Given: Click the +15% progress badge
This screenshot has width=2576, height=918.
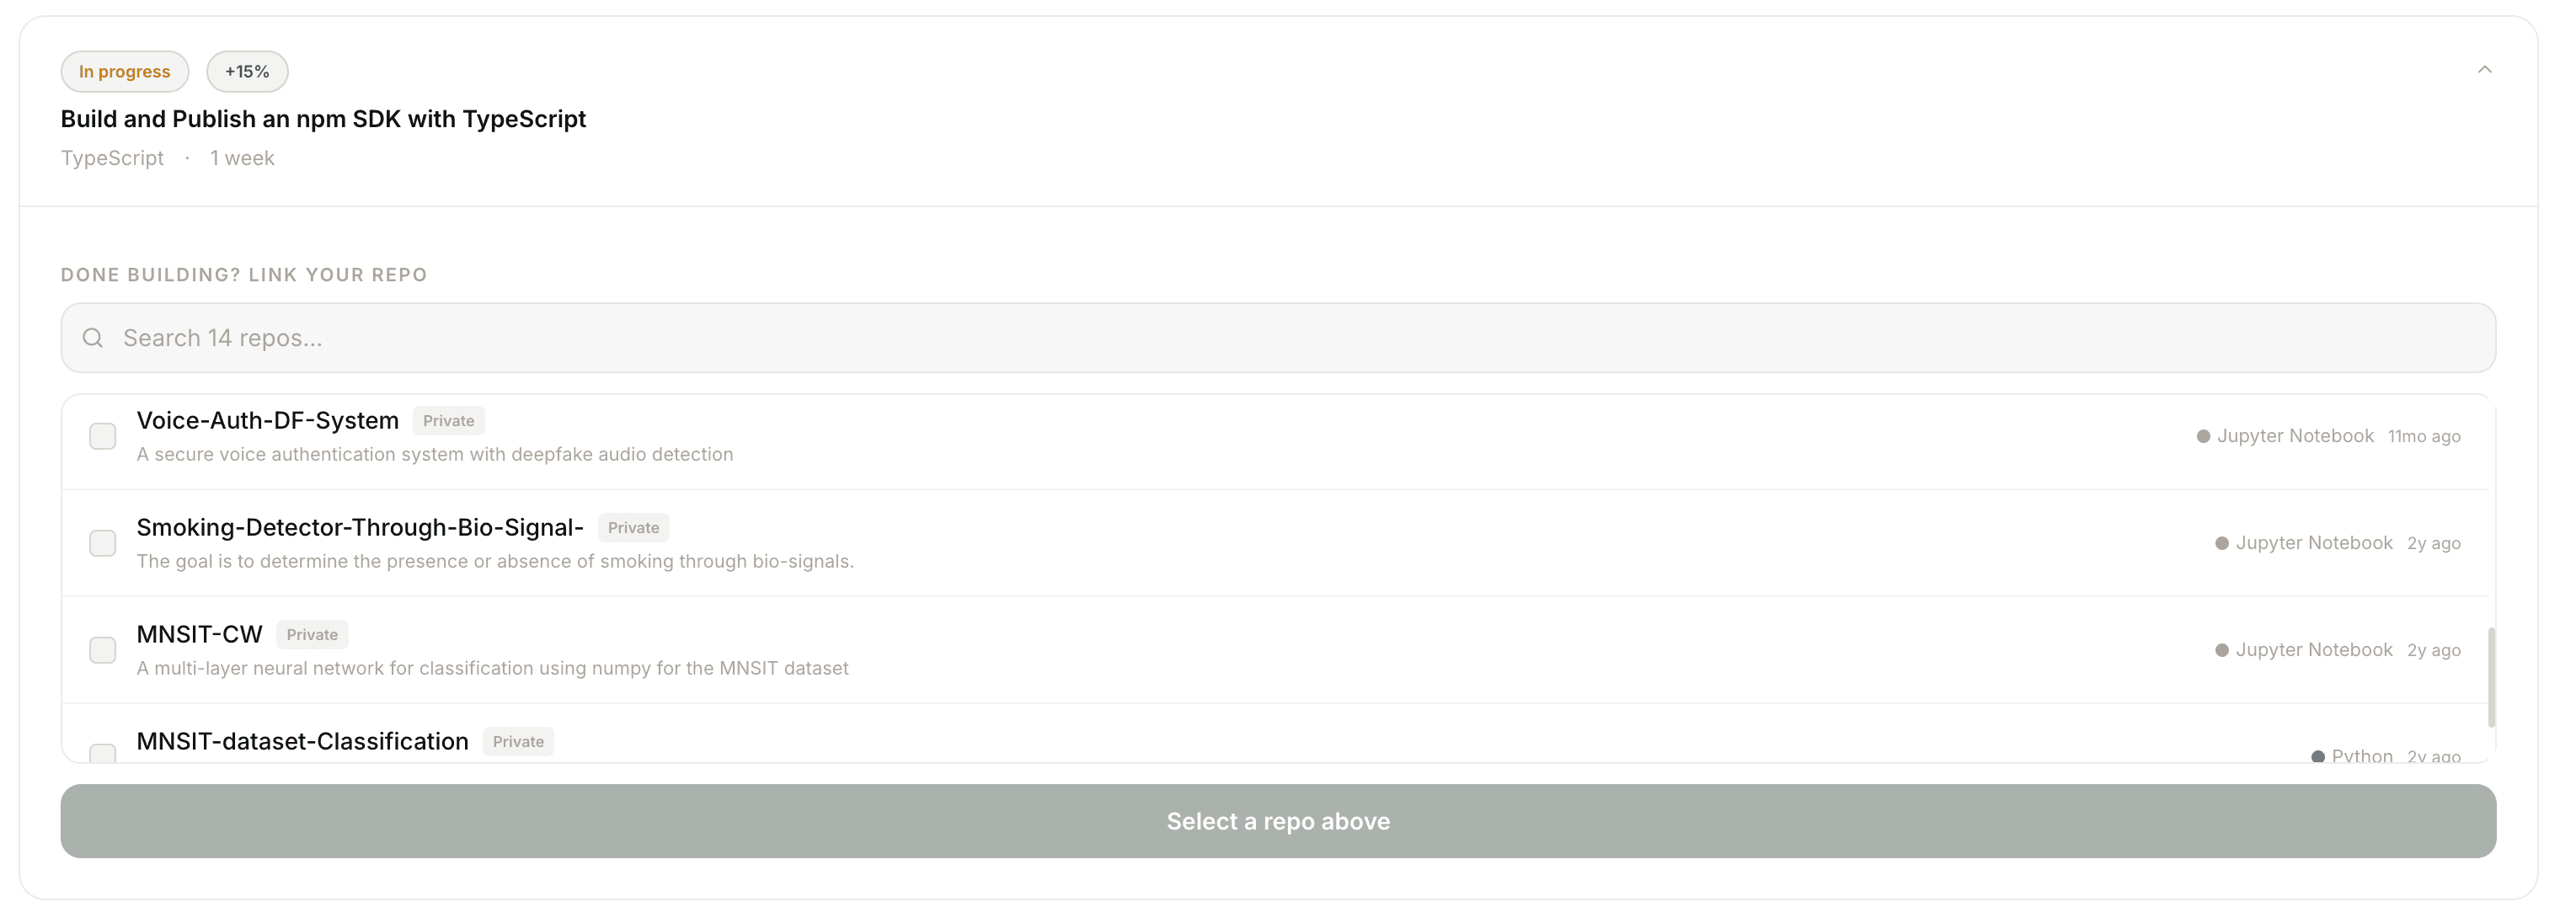Looking at the screenshot, I should click(246, 71).
